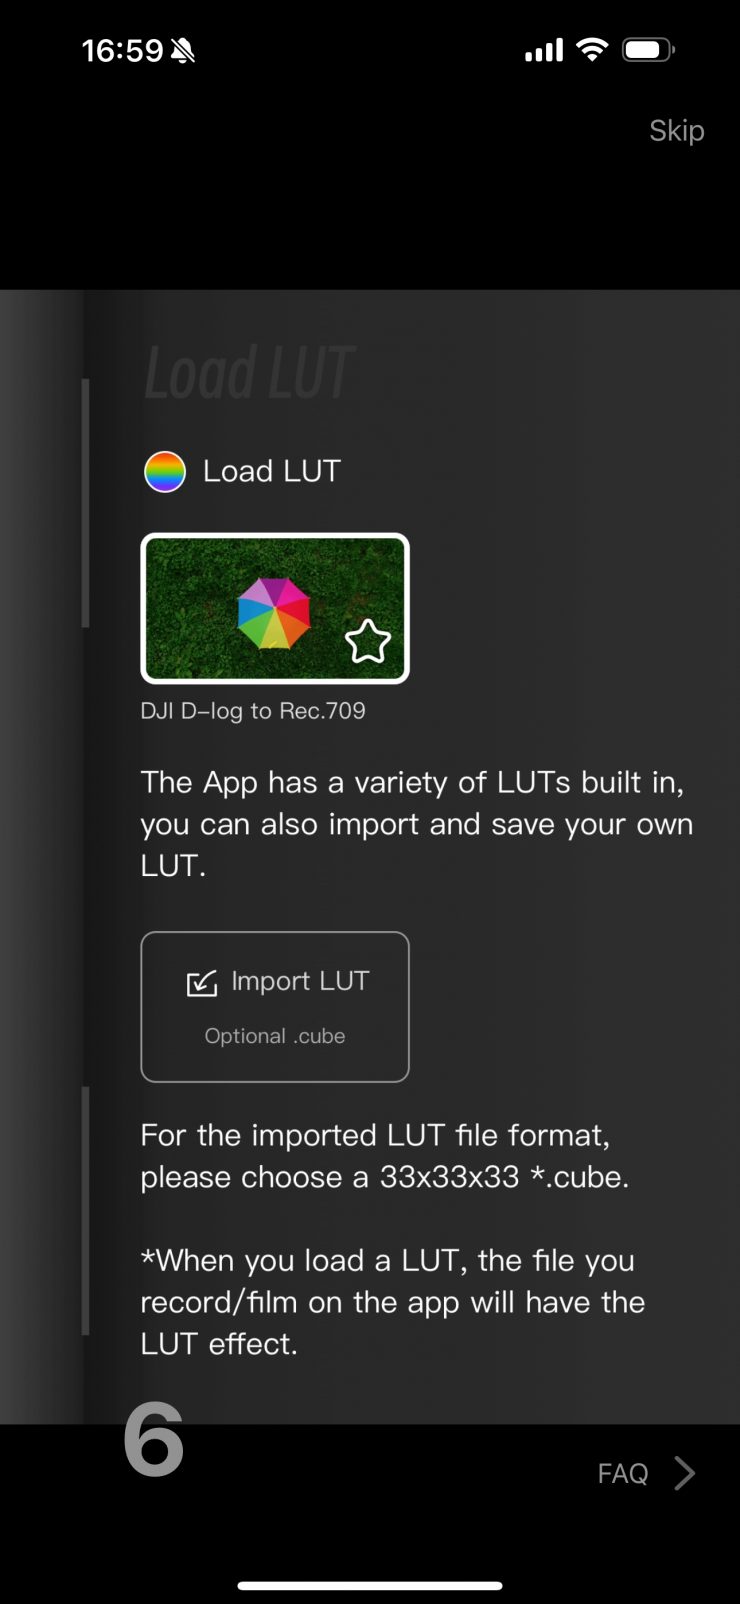Tap the battery indicator icon
740x1604 pixels.
[648, 49]
